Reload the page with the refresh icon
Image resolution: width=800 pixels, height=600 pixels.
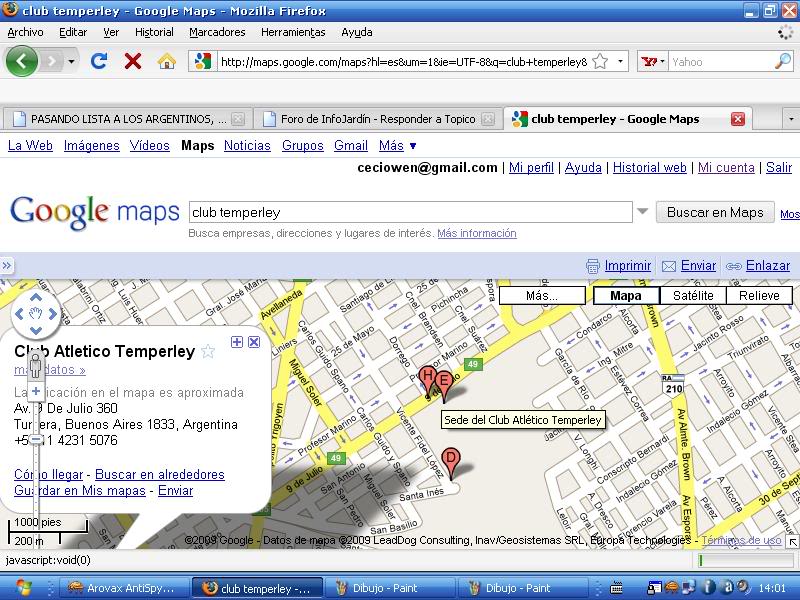99,61
